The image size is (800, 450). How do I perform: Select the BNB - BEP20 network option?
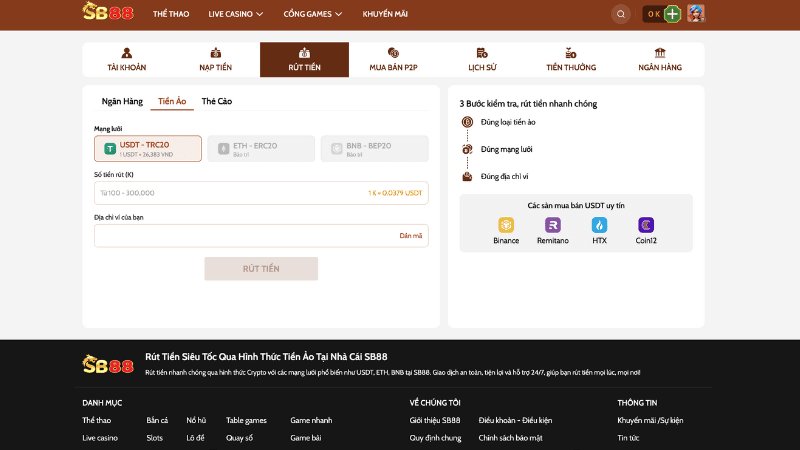[x=374, y=149]
